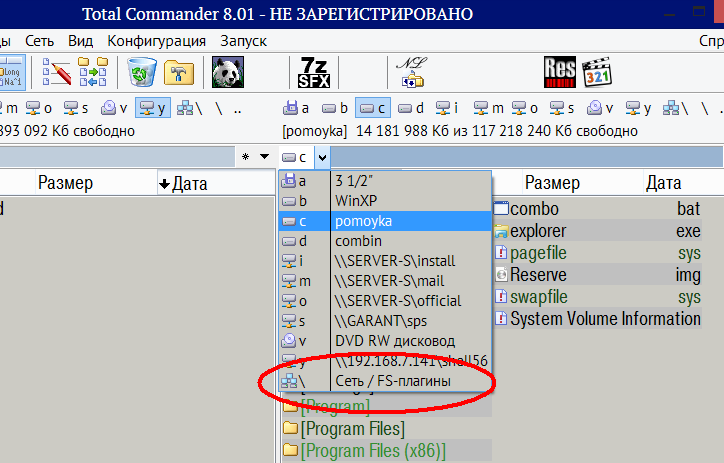Select drive y in left drive bar
724x463 pixels.
click(153, 108)
